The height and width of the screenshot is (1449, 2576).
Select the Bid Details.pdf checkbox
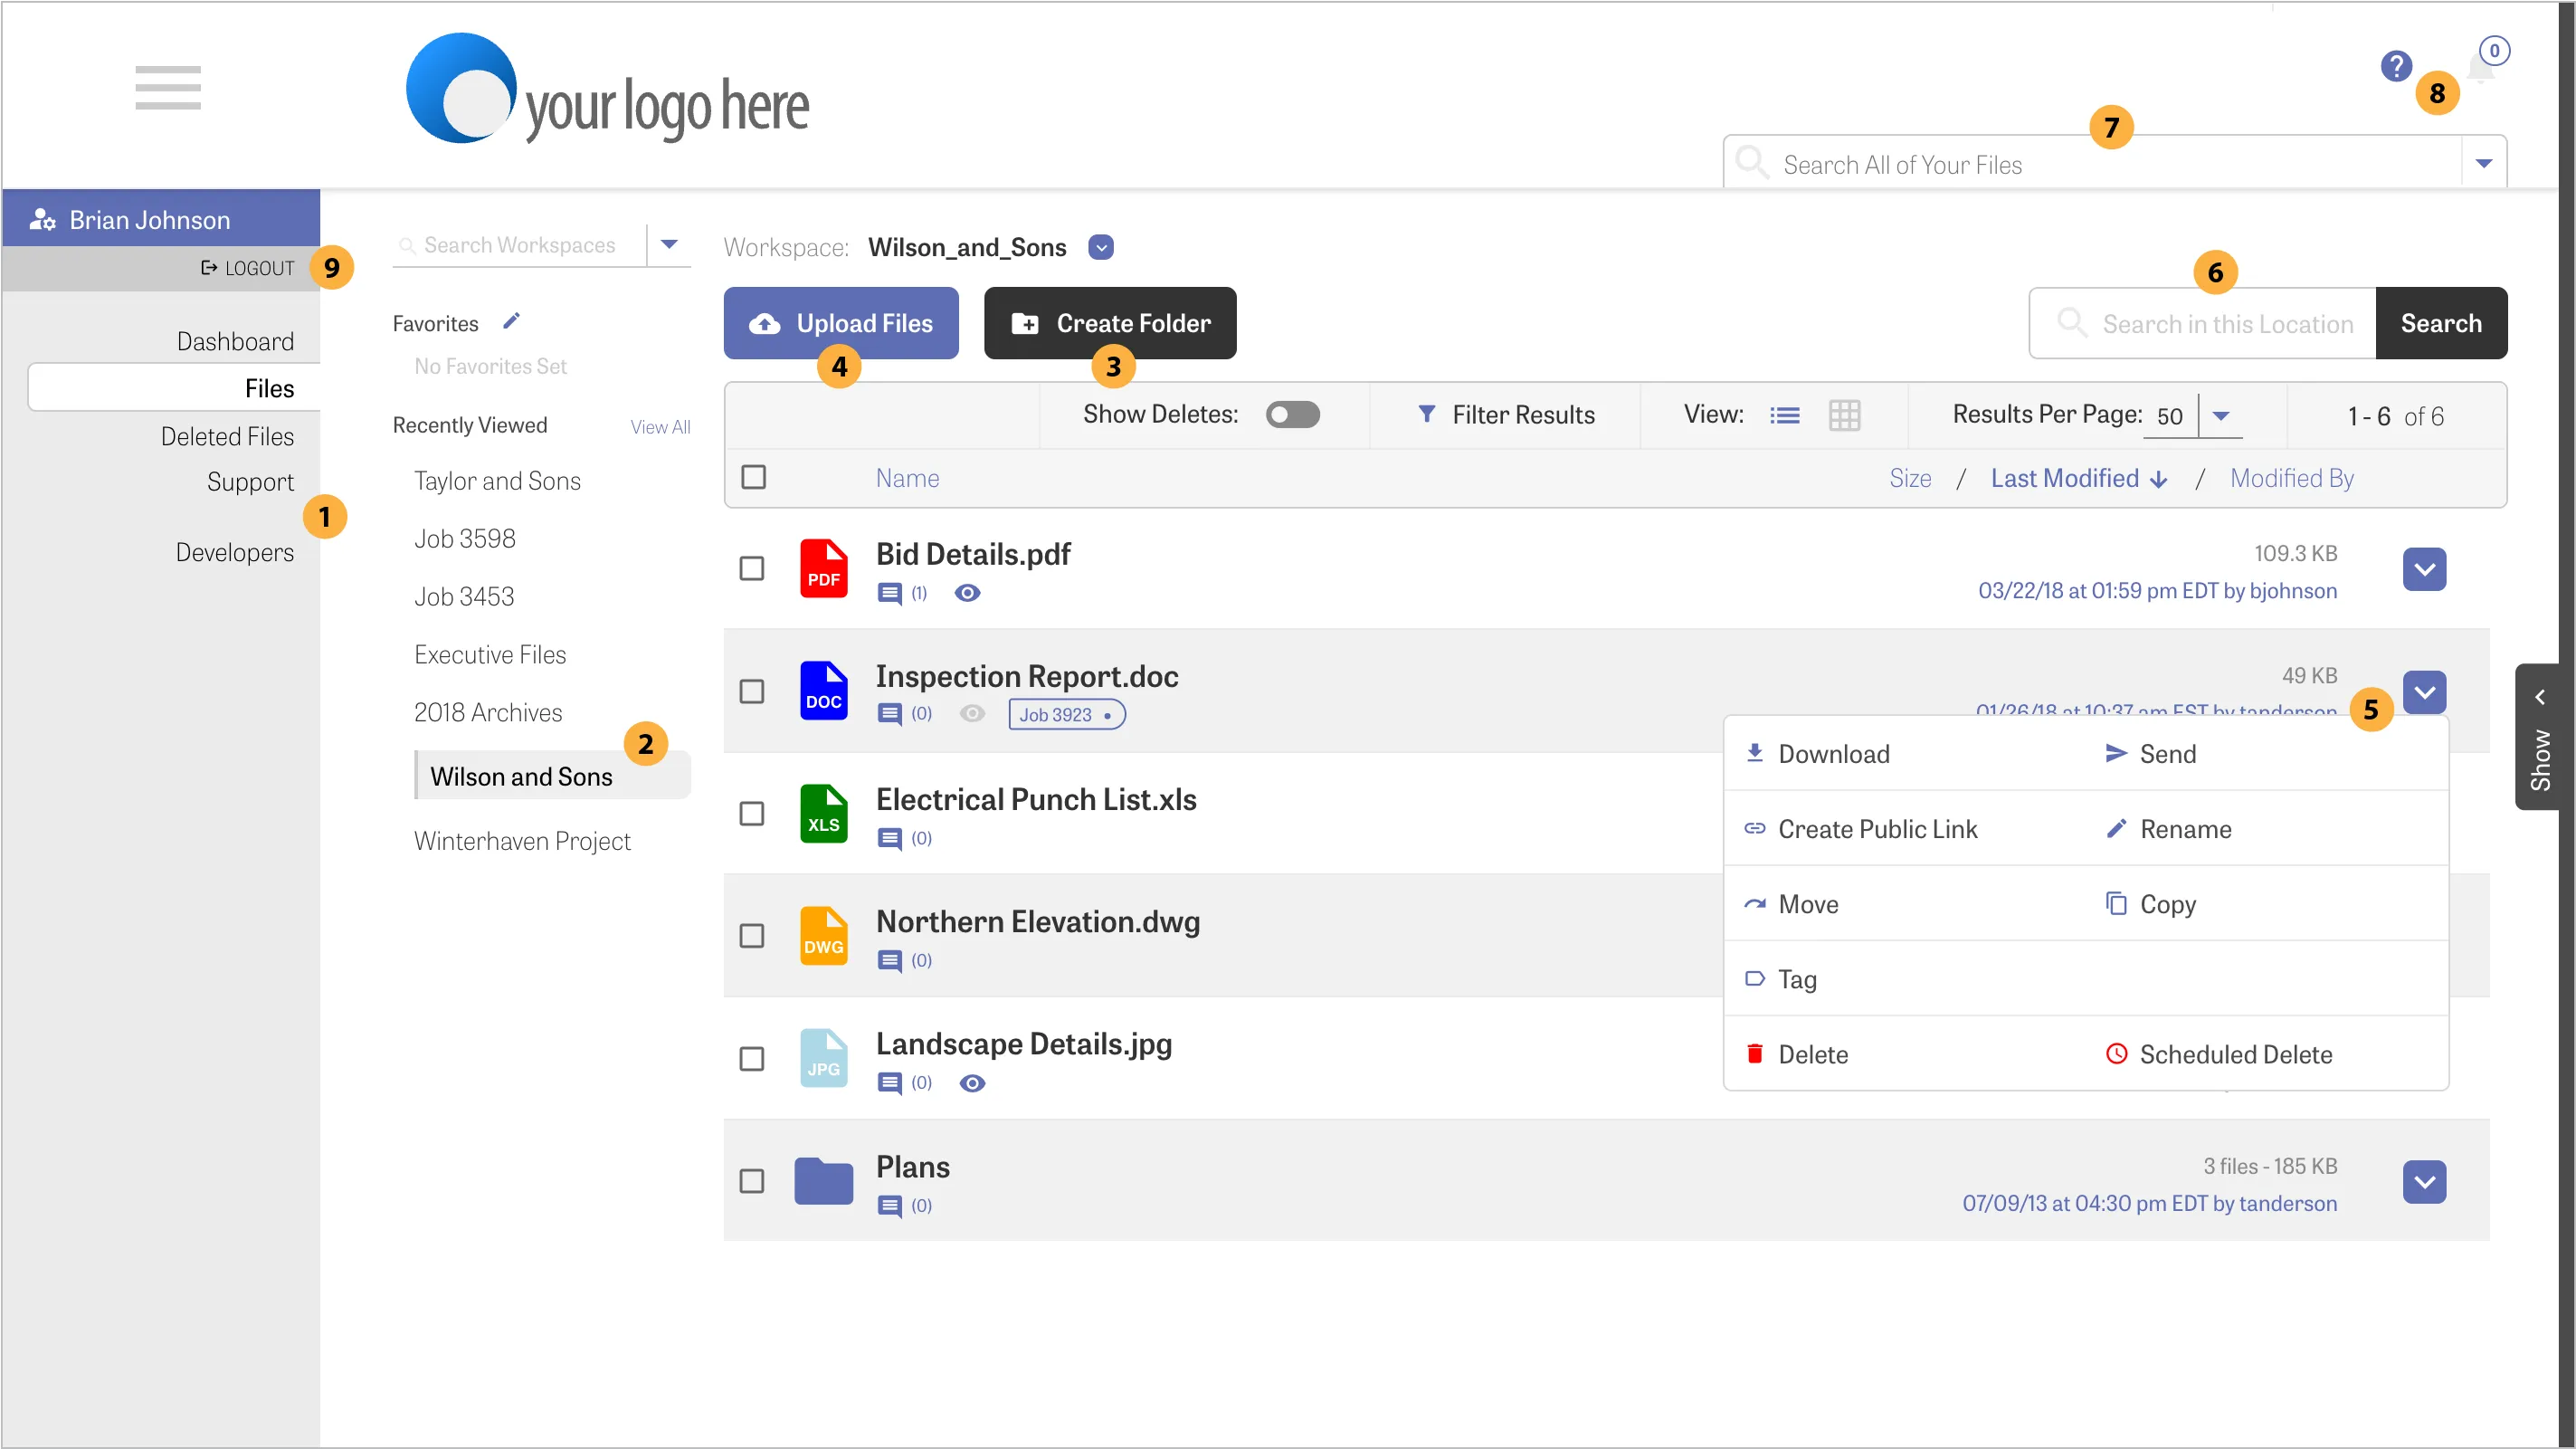(751, 568)
